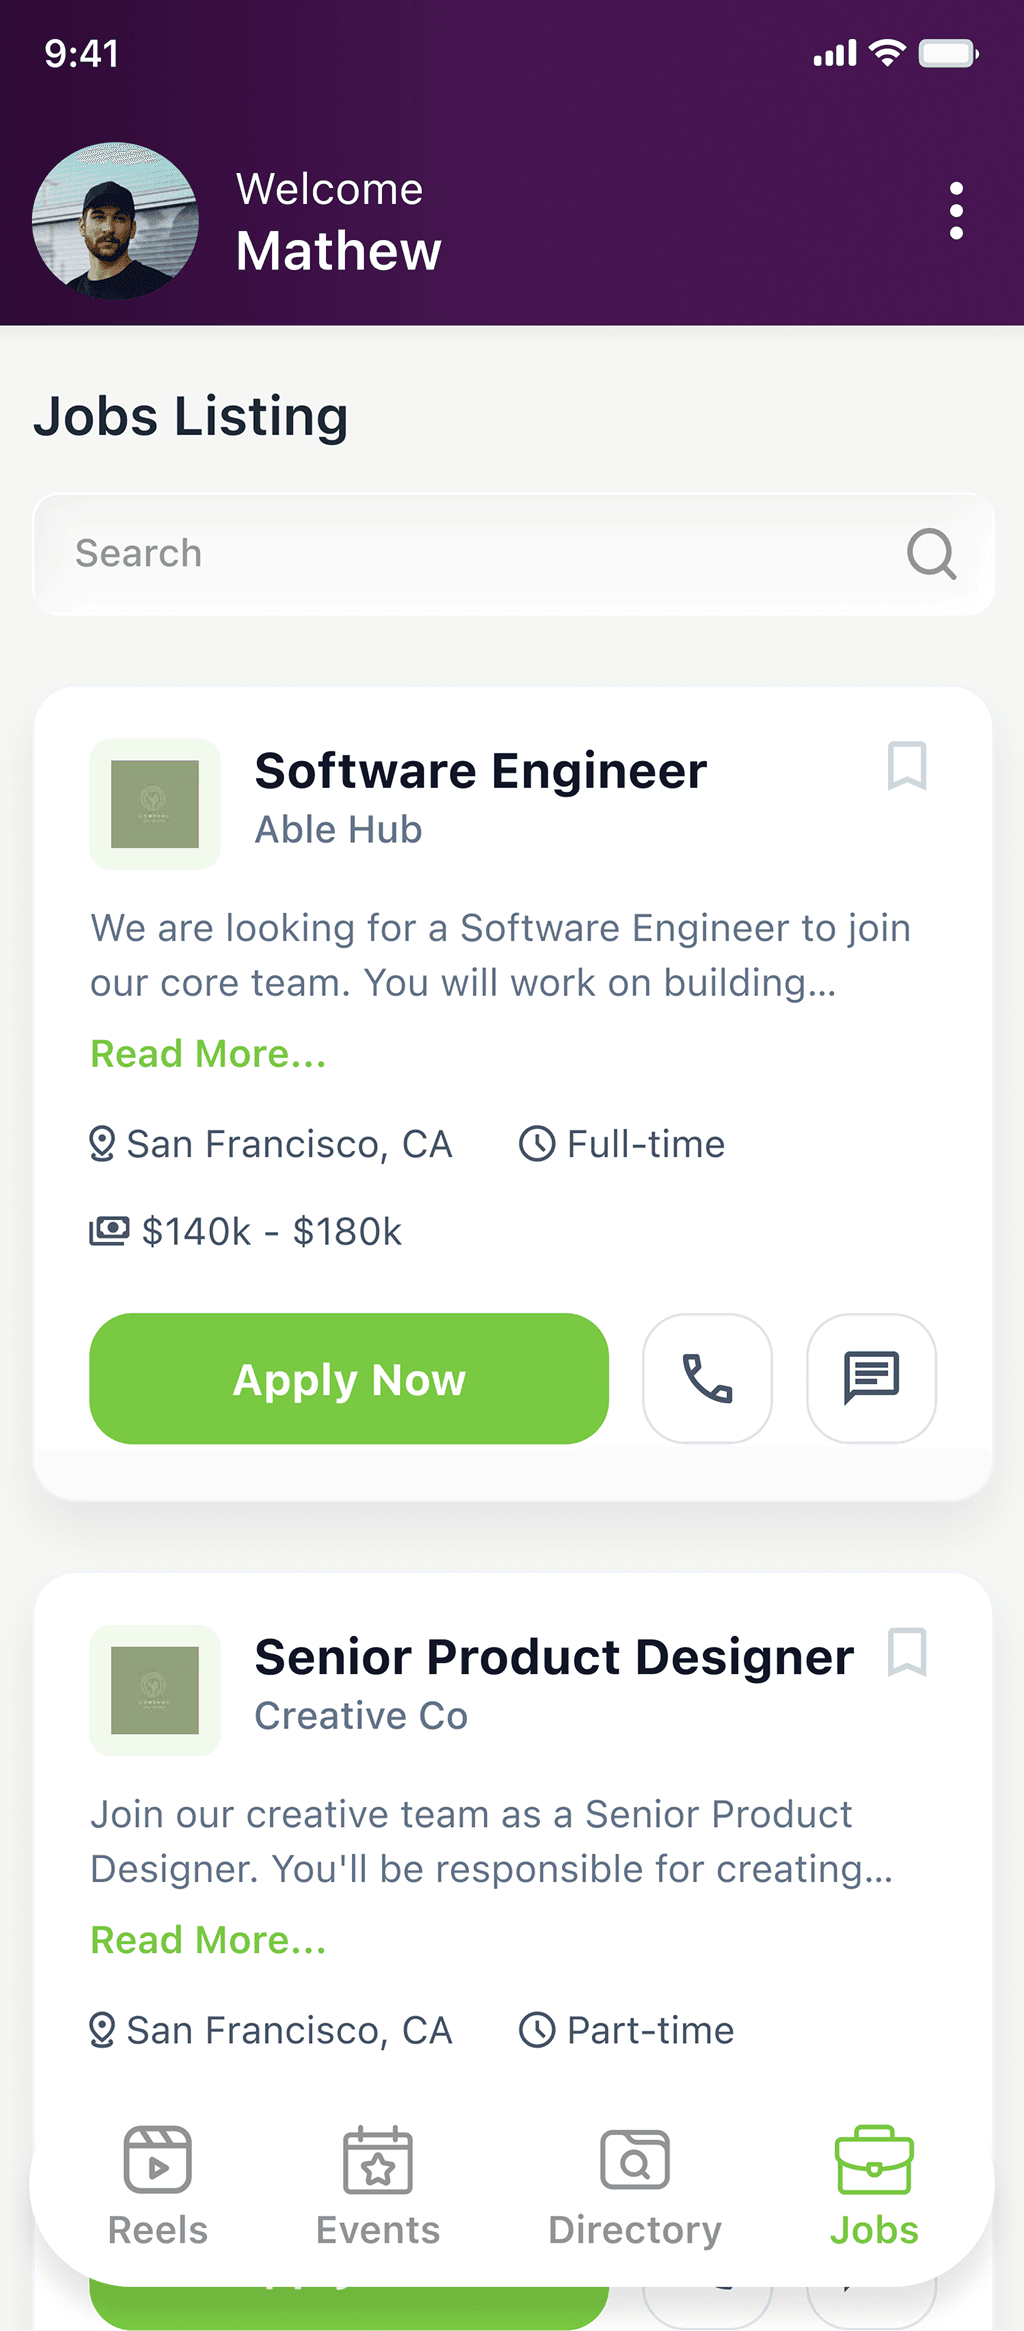Tap Mathew's profile picture
This screenshot has width=1024, height=2331.
tap(115, 220)
